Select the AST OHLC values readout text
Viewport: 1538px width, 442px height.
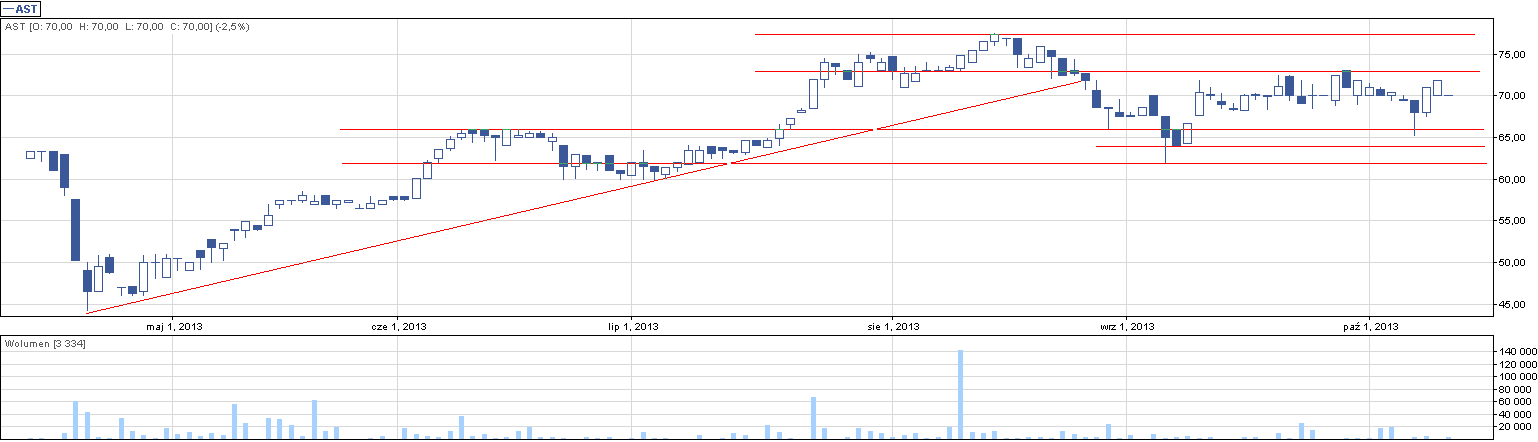(127, 26)
